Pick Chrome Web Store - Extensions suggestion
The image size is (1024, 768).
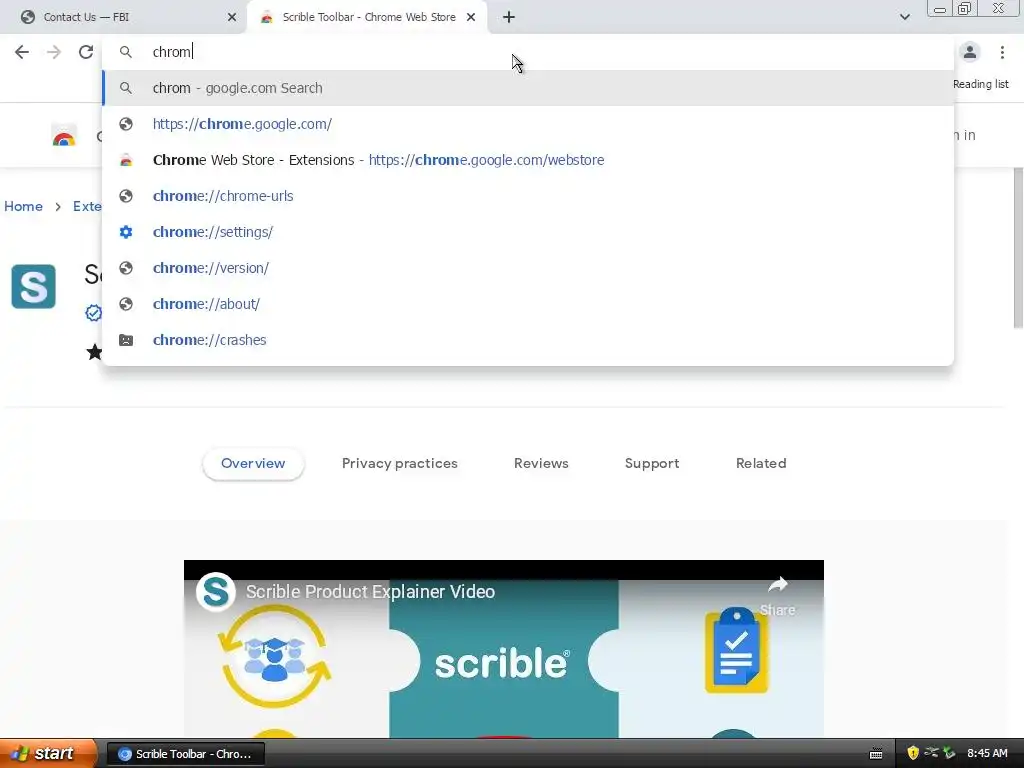click(x=528, y=160)
